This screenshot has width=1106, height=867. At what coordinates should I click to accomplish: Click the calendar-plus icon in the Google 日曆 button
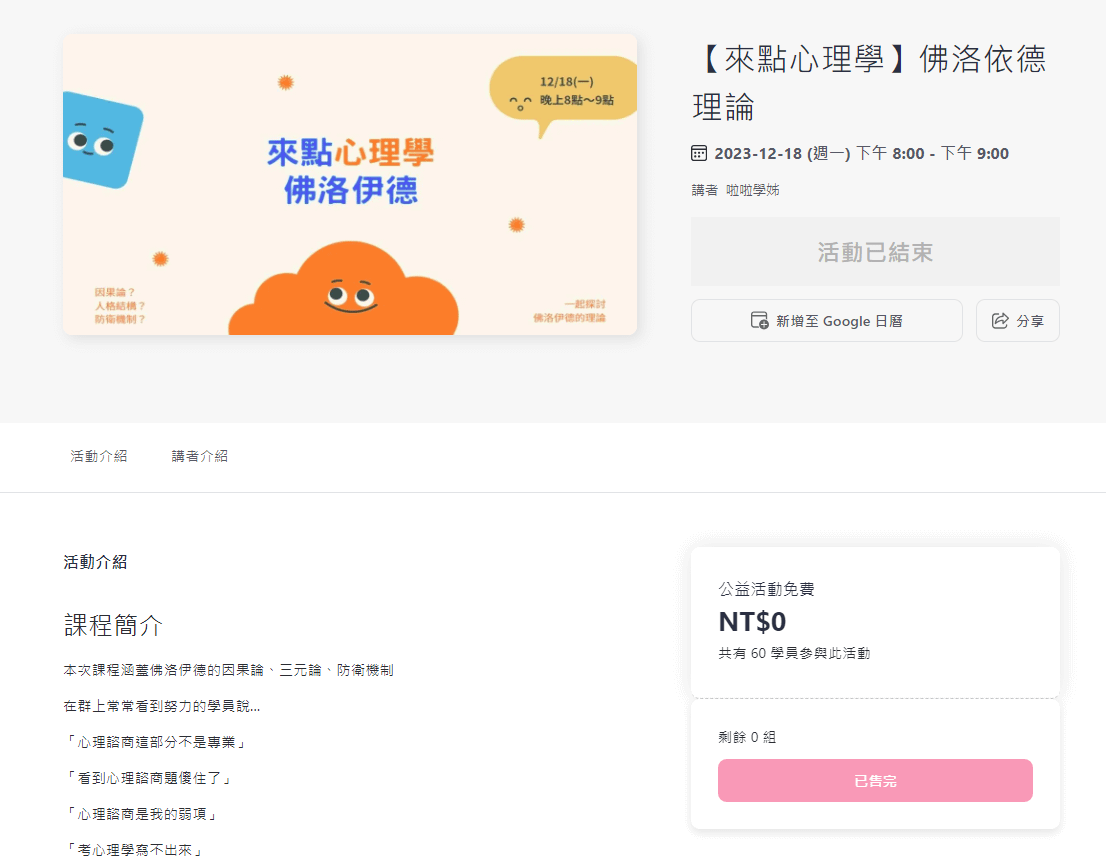point(760,321)
